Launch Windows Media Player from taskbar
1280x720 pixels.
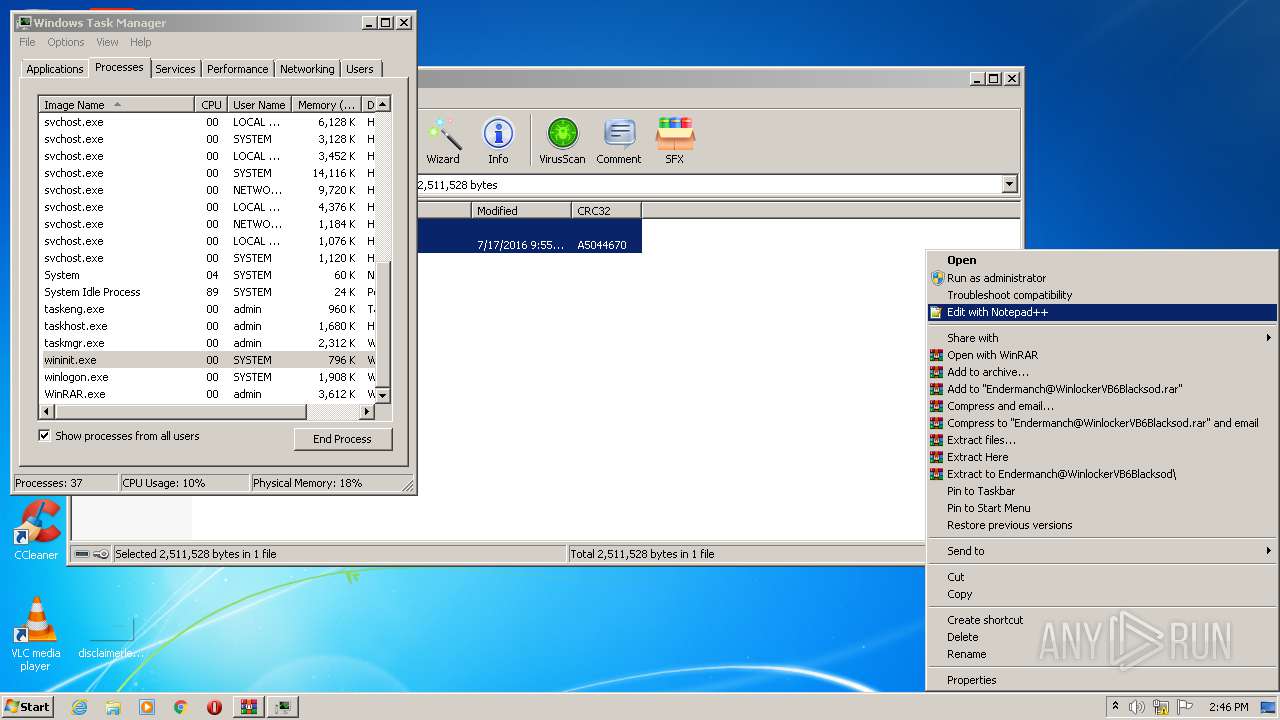(x=147, y=707)
